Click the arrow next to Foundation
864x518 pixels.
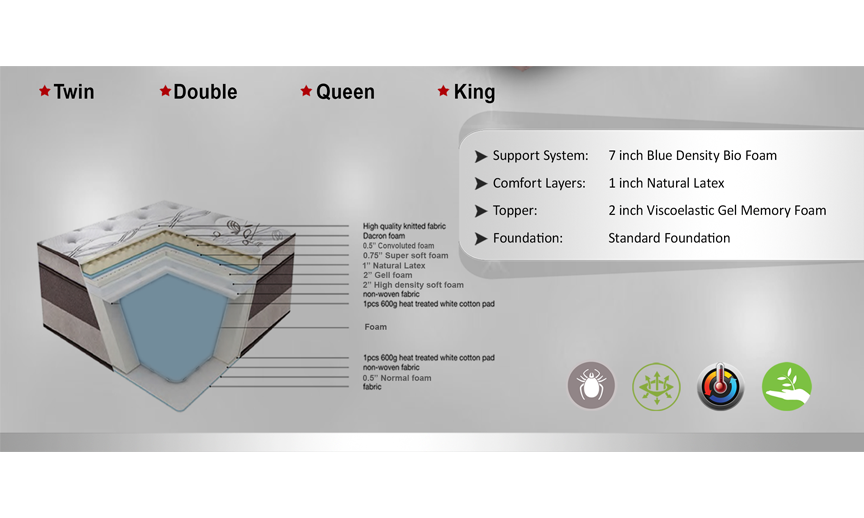tap(481, 239)
